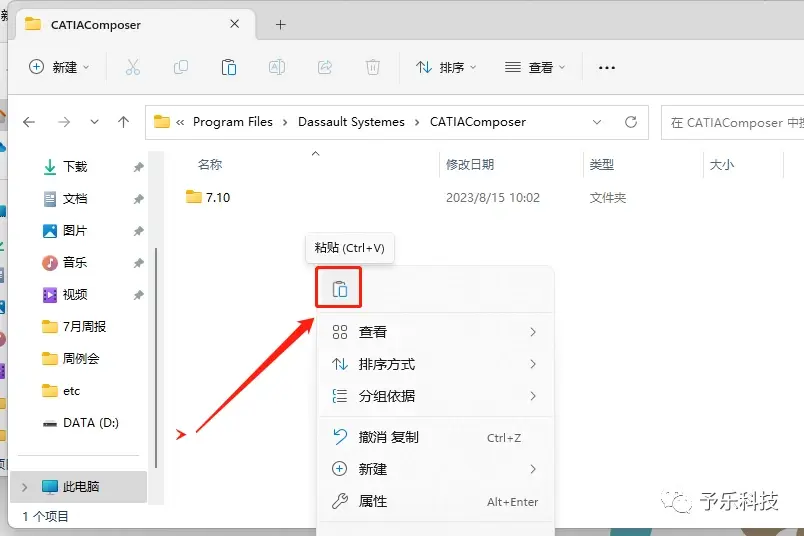
Task: Select 此电脑 in navigation pane
Action: tap(79, 487)
